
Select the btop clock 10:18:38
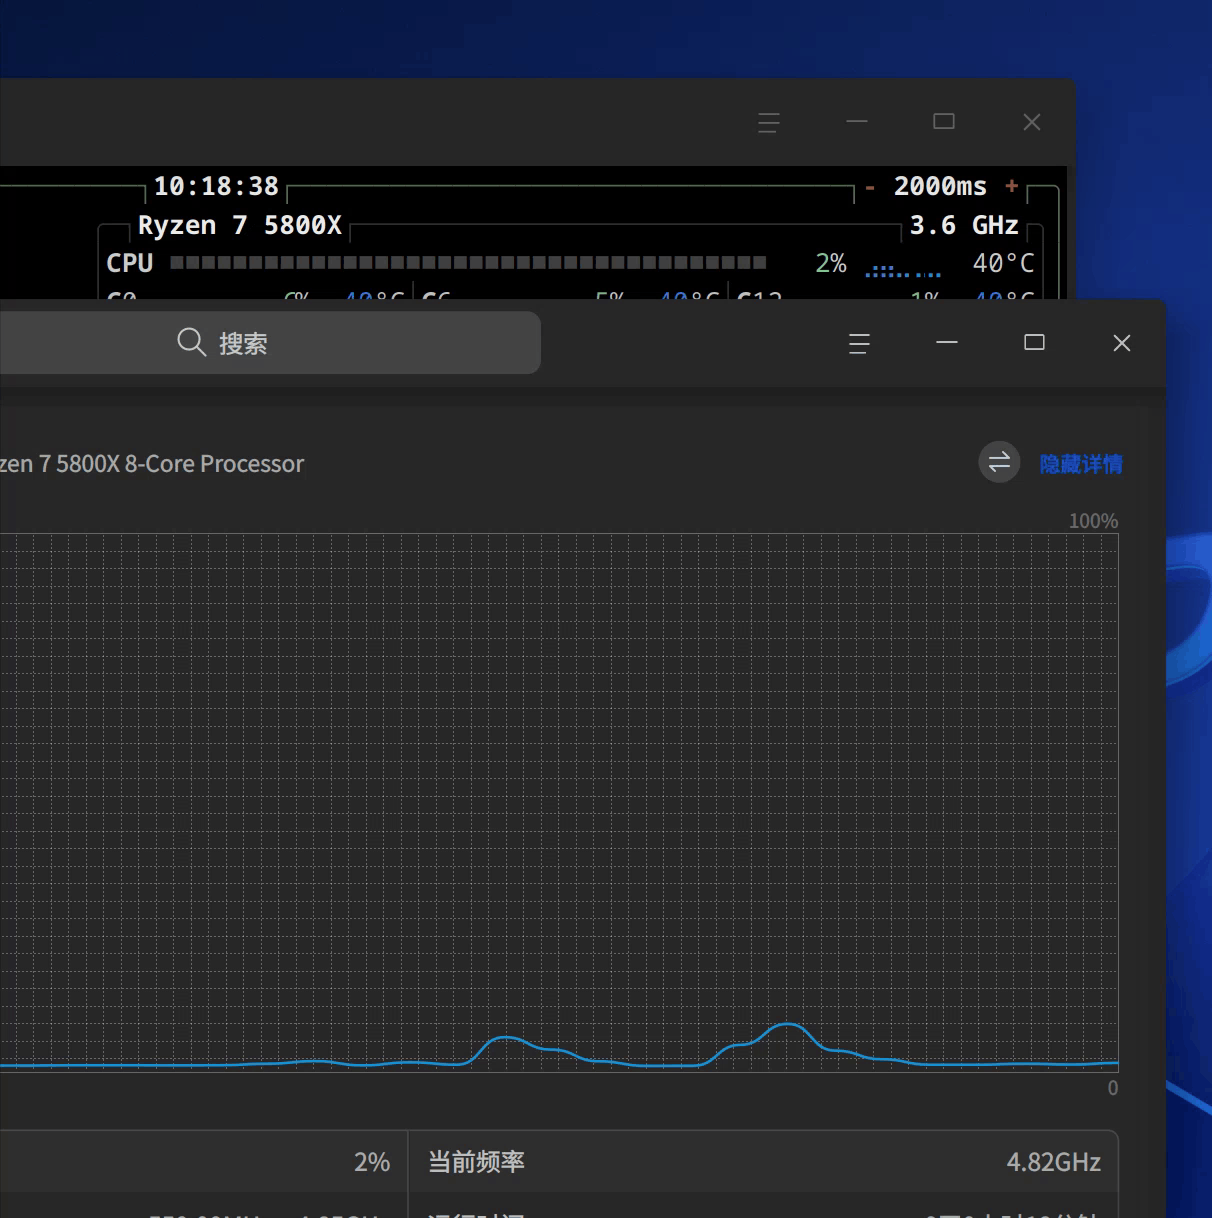coord(216,187)
